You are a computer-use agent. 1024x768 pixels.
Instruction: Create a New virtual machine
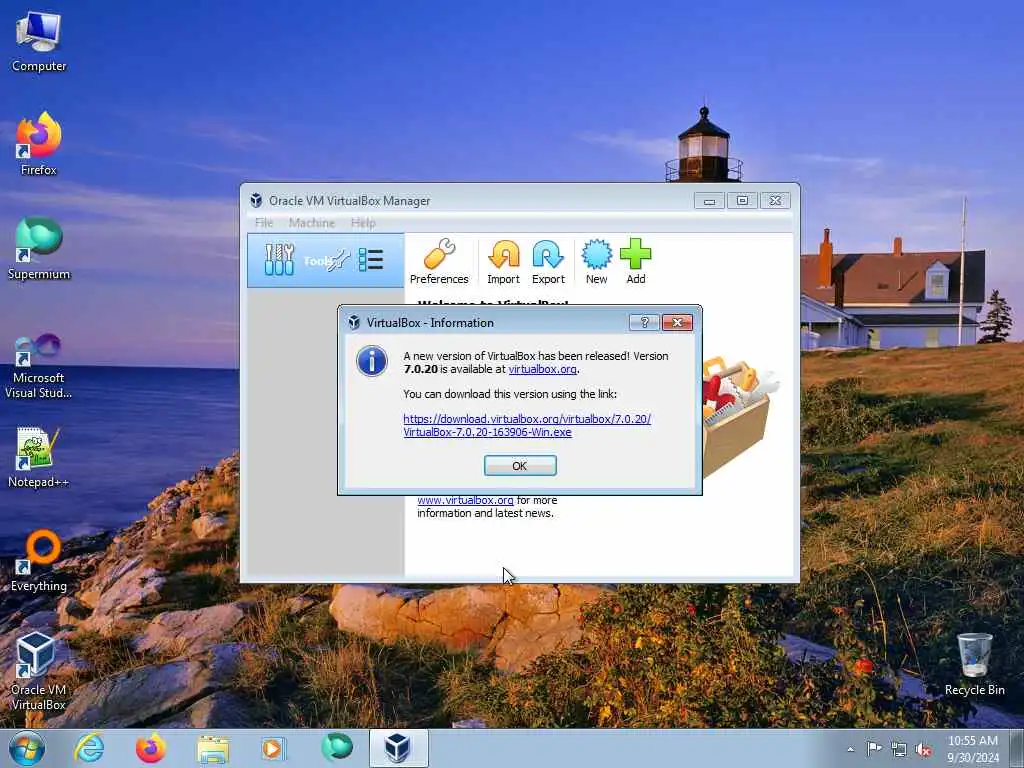click(x=596, y=261)
